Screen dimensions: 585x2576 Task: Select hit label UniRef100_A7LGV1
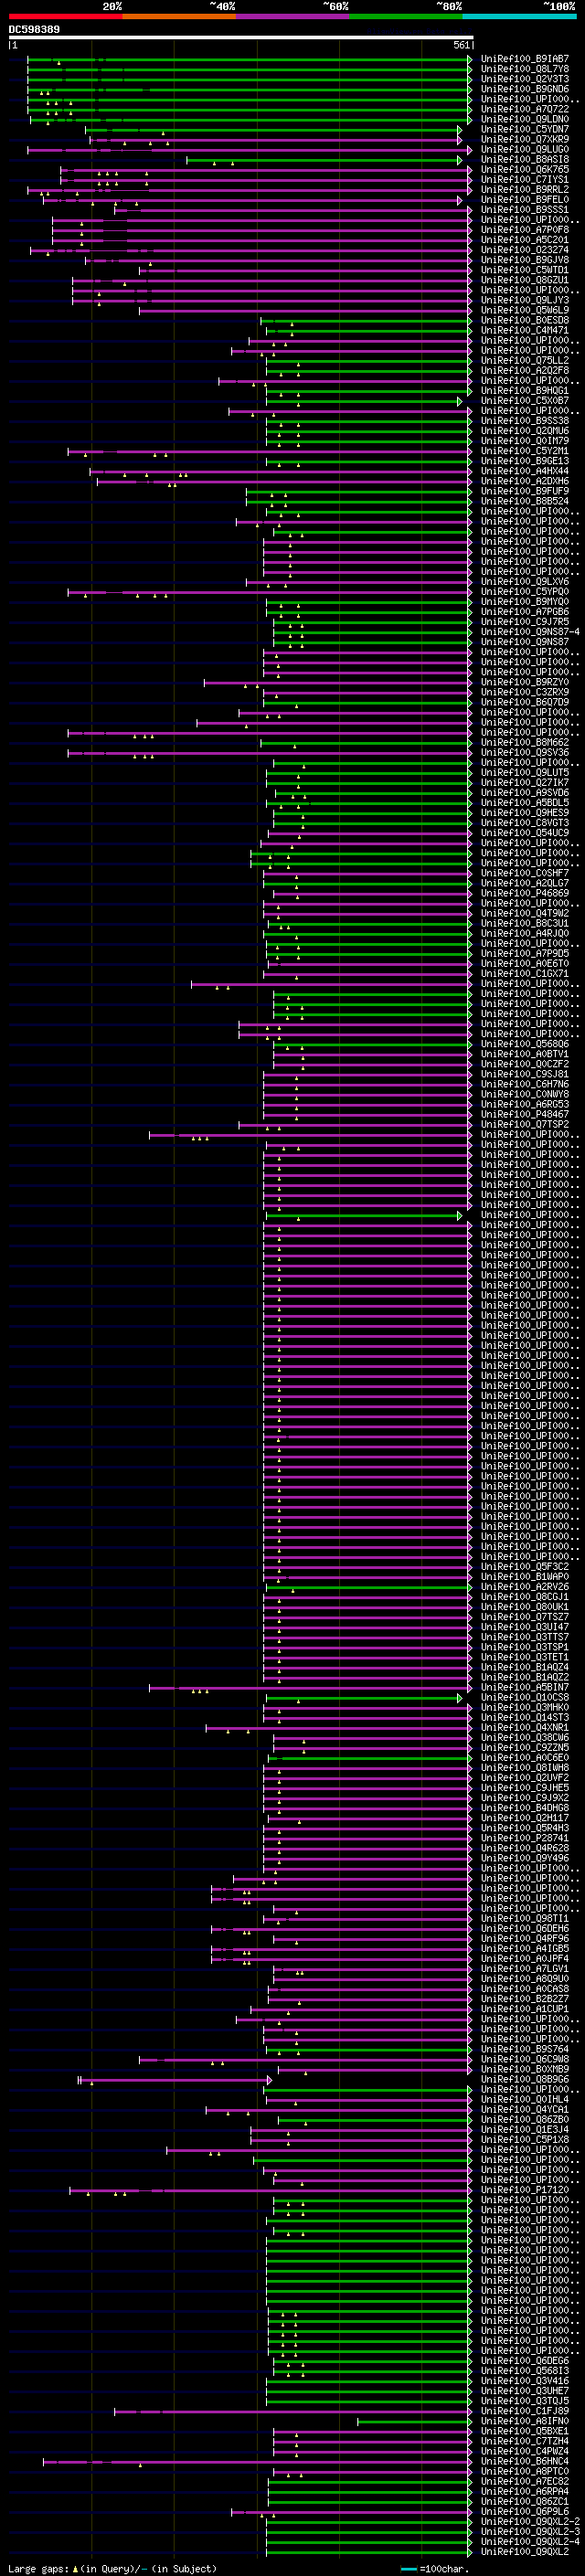click(525, 1968)
